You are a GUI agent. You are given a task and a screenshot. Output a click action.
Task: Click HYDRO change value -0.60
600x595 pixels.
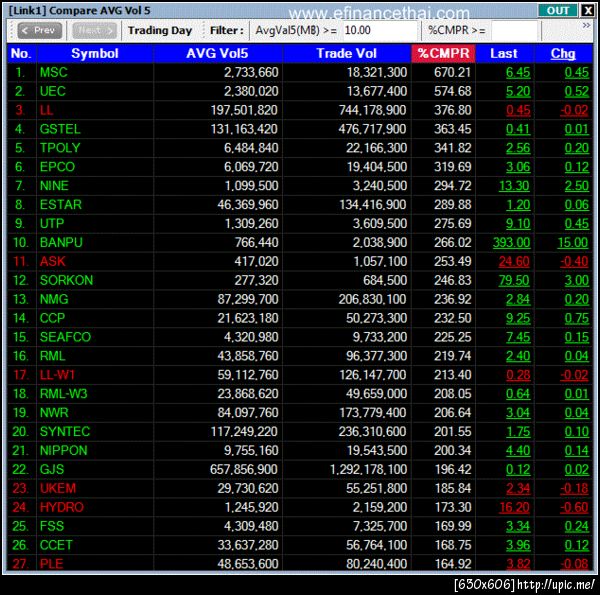pyautogui.click(x=574, y=507)
